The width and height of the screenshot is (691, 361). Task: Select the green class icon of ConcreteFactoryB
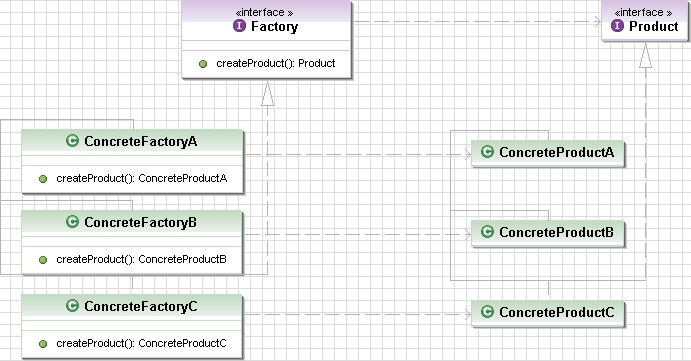[x=72, y=221]
